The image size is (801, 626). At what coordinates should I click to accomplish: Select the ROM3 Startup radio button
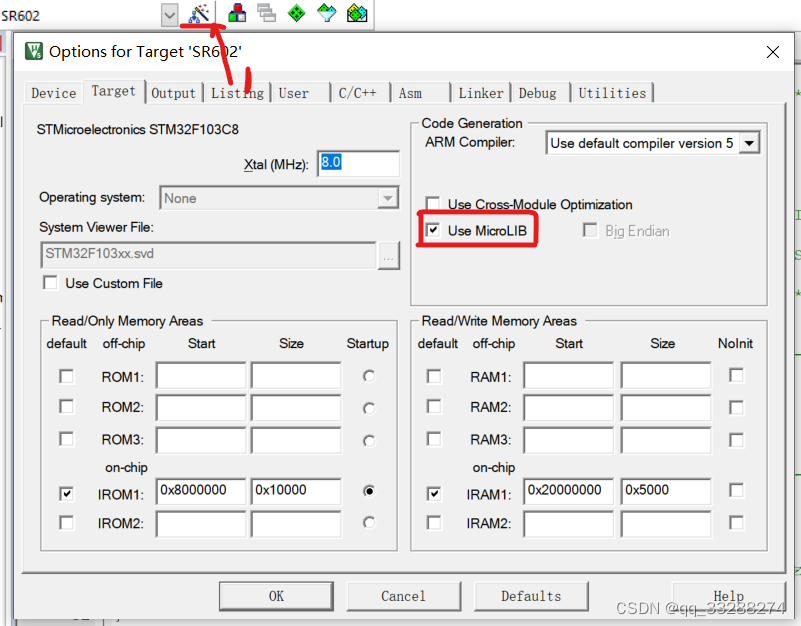(369, 440)
